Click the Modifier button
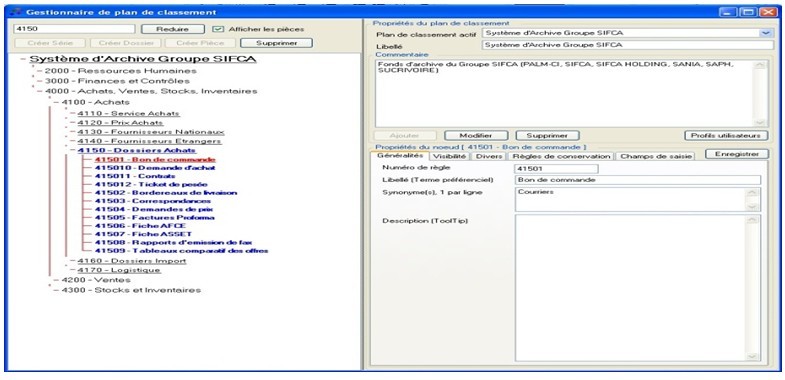 (476, 136)
